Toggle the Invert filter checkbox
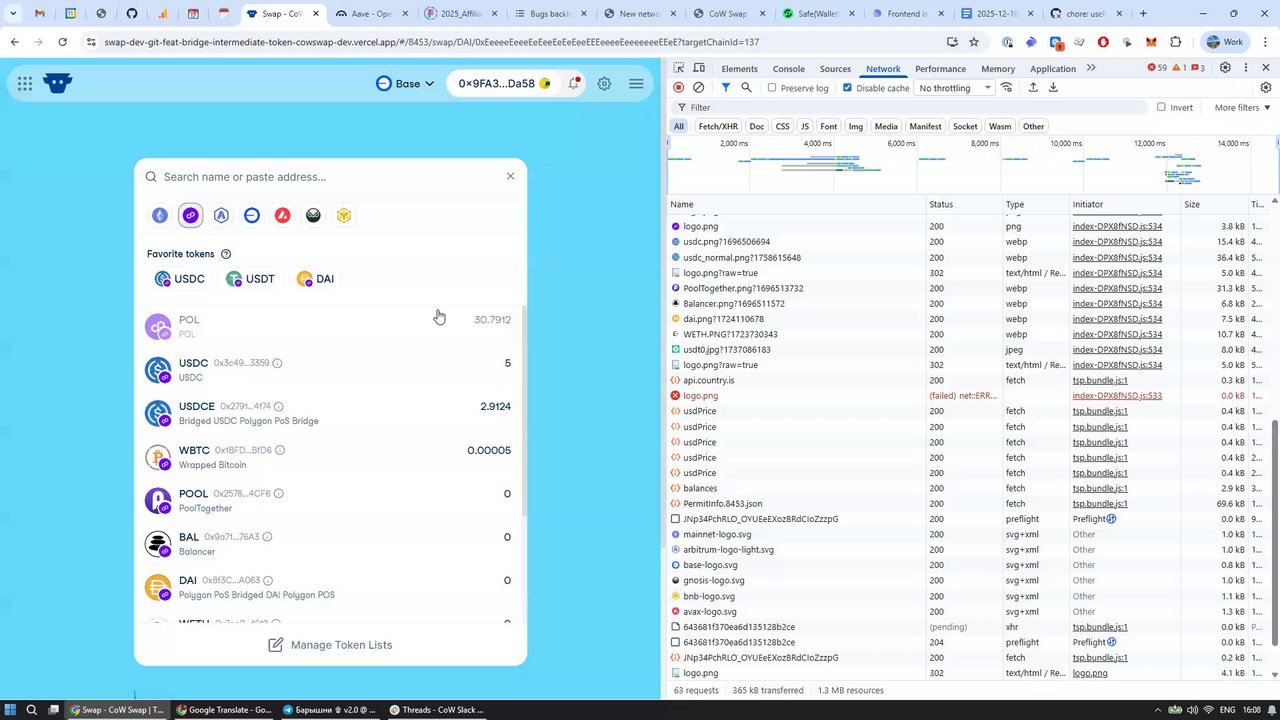The image size is (1280, 720). [1161, 107]
